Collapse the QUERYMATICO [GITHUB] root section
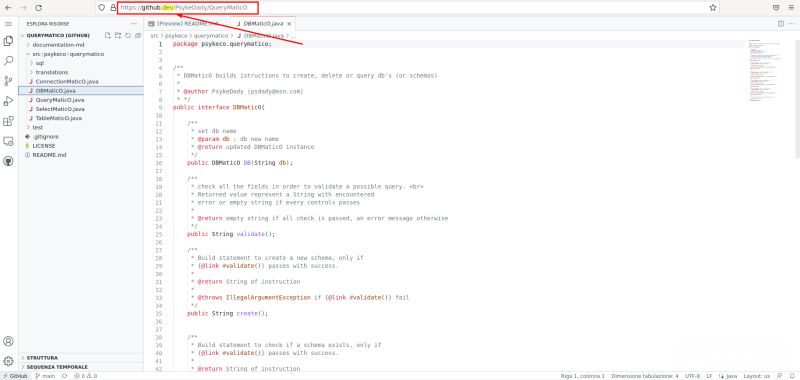800x380 pixels. click(x=58, y=36)
